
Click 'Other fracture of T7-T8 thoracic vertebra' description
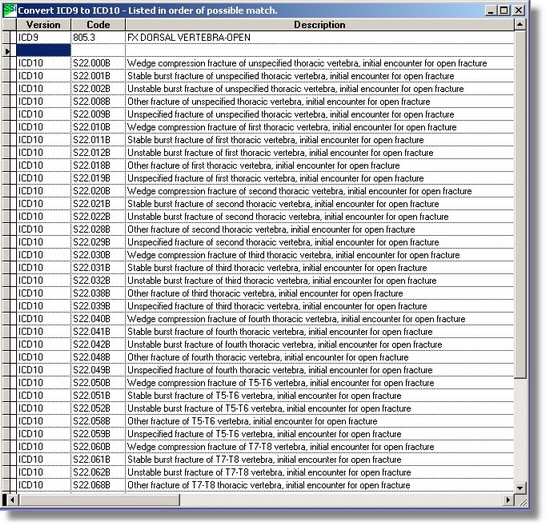(320, 485)
